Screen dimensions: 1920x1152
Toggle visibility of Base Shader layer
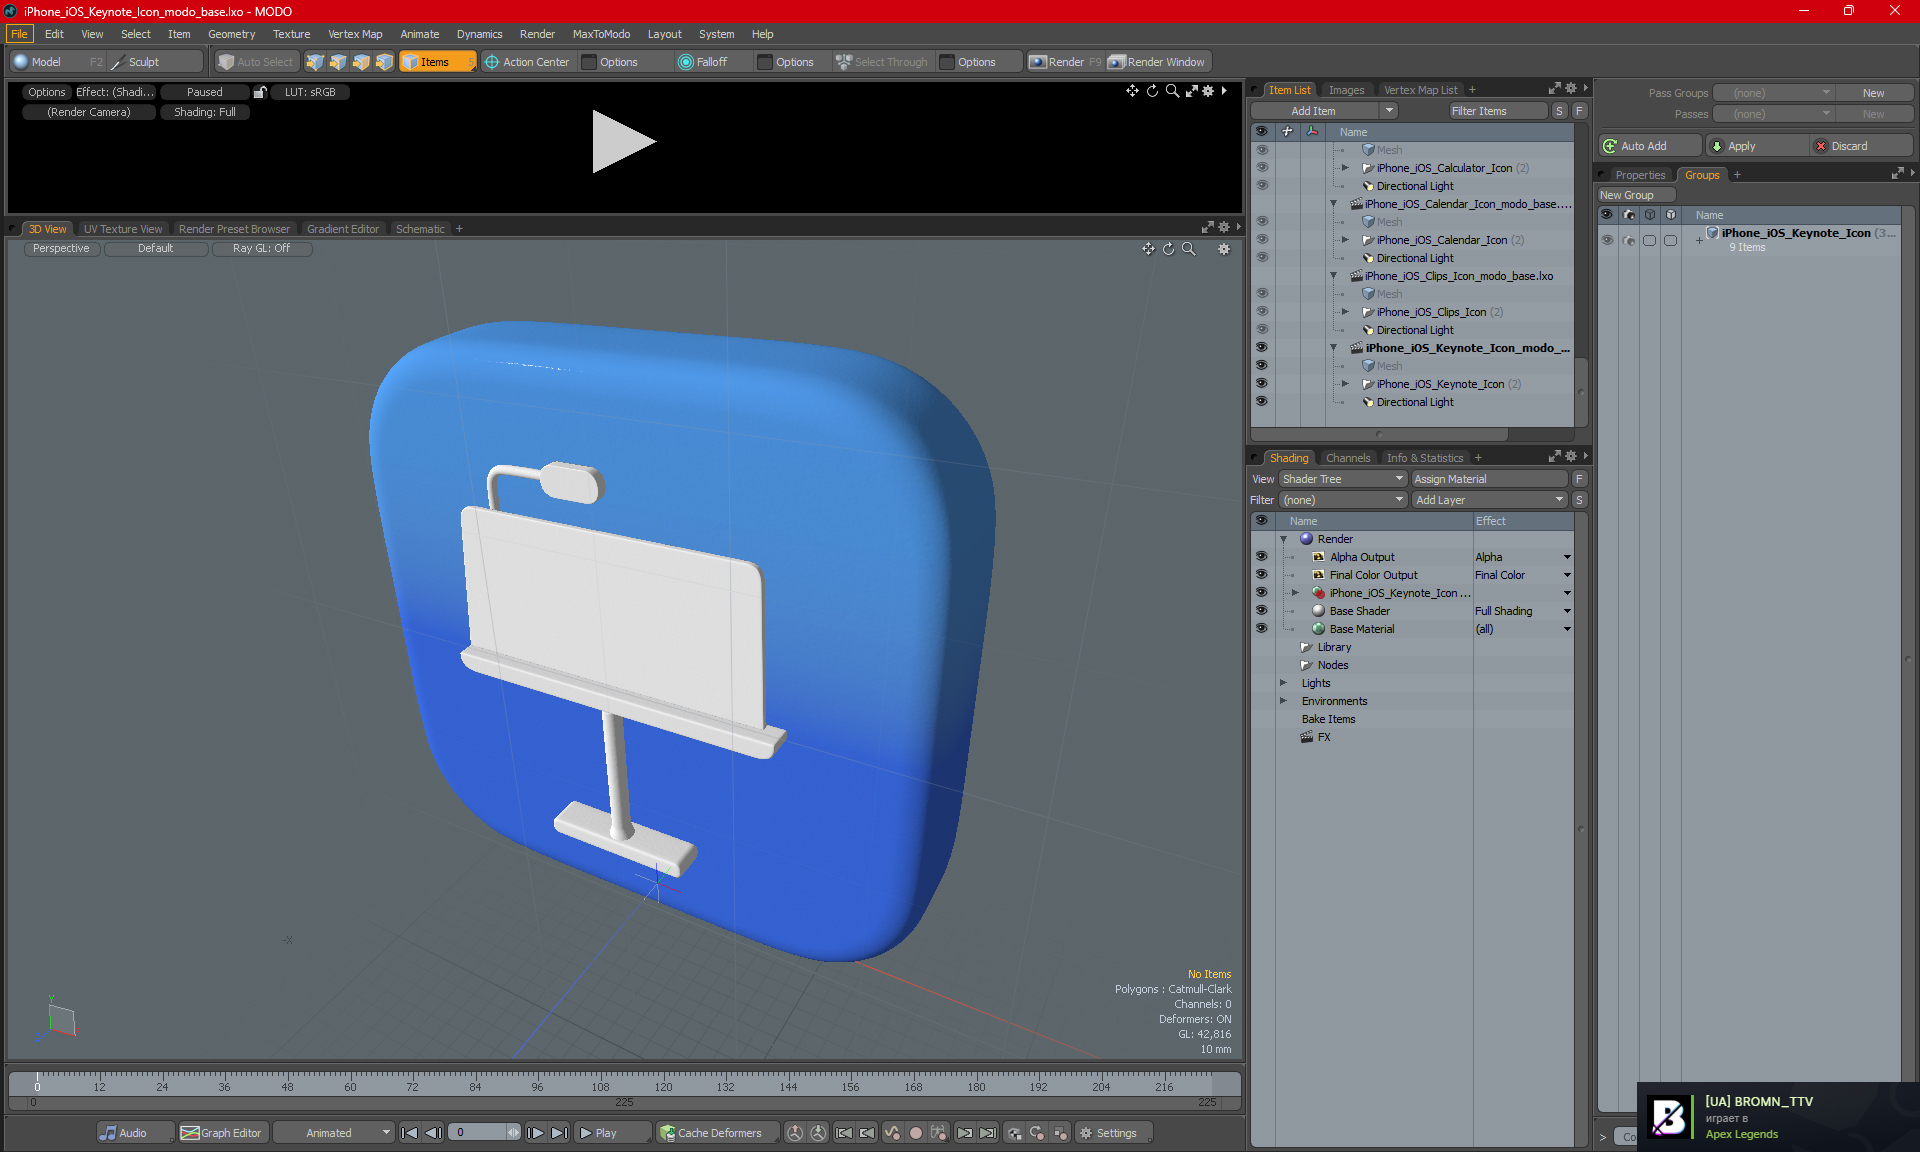click(1262, 611)
